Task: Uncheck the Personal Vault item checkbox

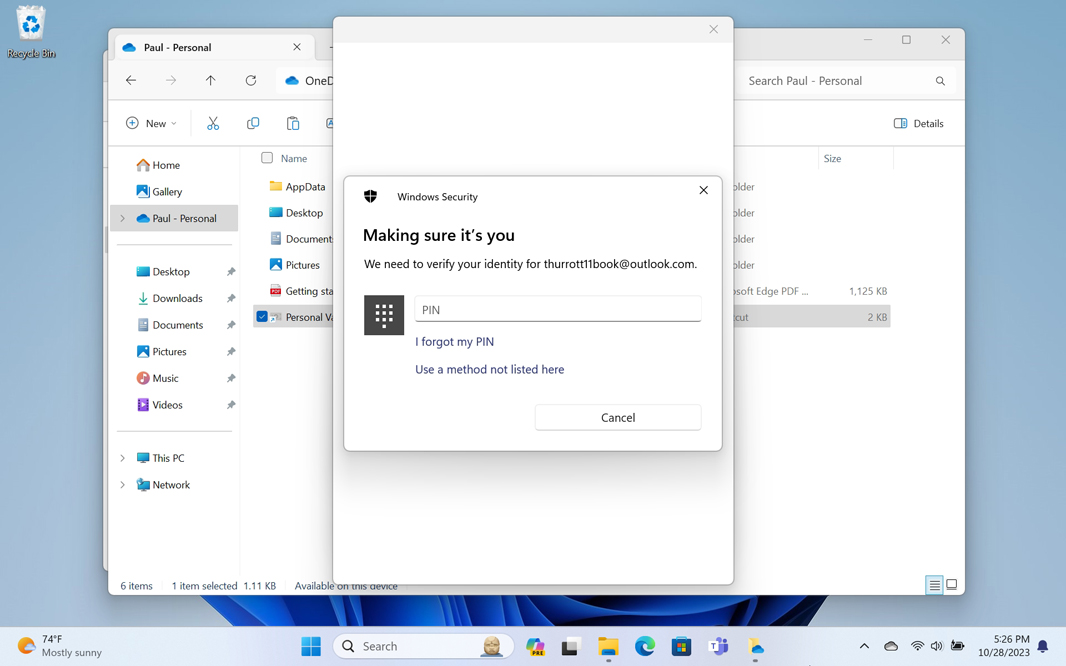Action: pyautogui.click(x=262, y=317)
